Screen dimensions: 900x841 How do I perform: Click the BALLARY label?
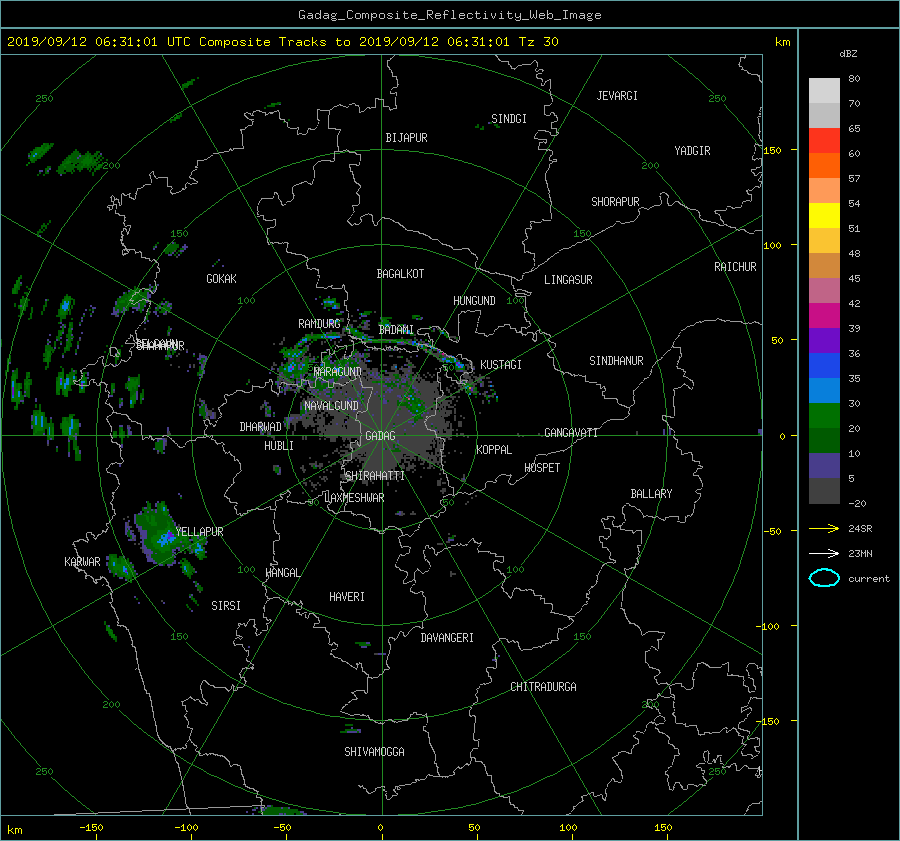point(651,494)
